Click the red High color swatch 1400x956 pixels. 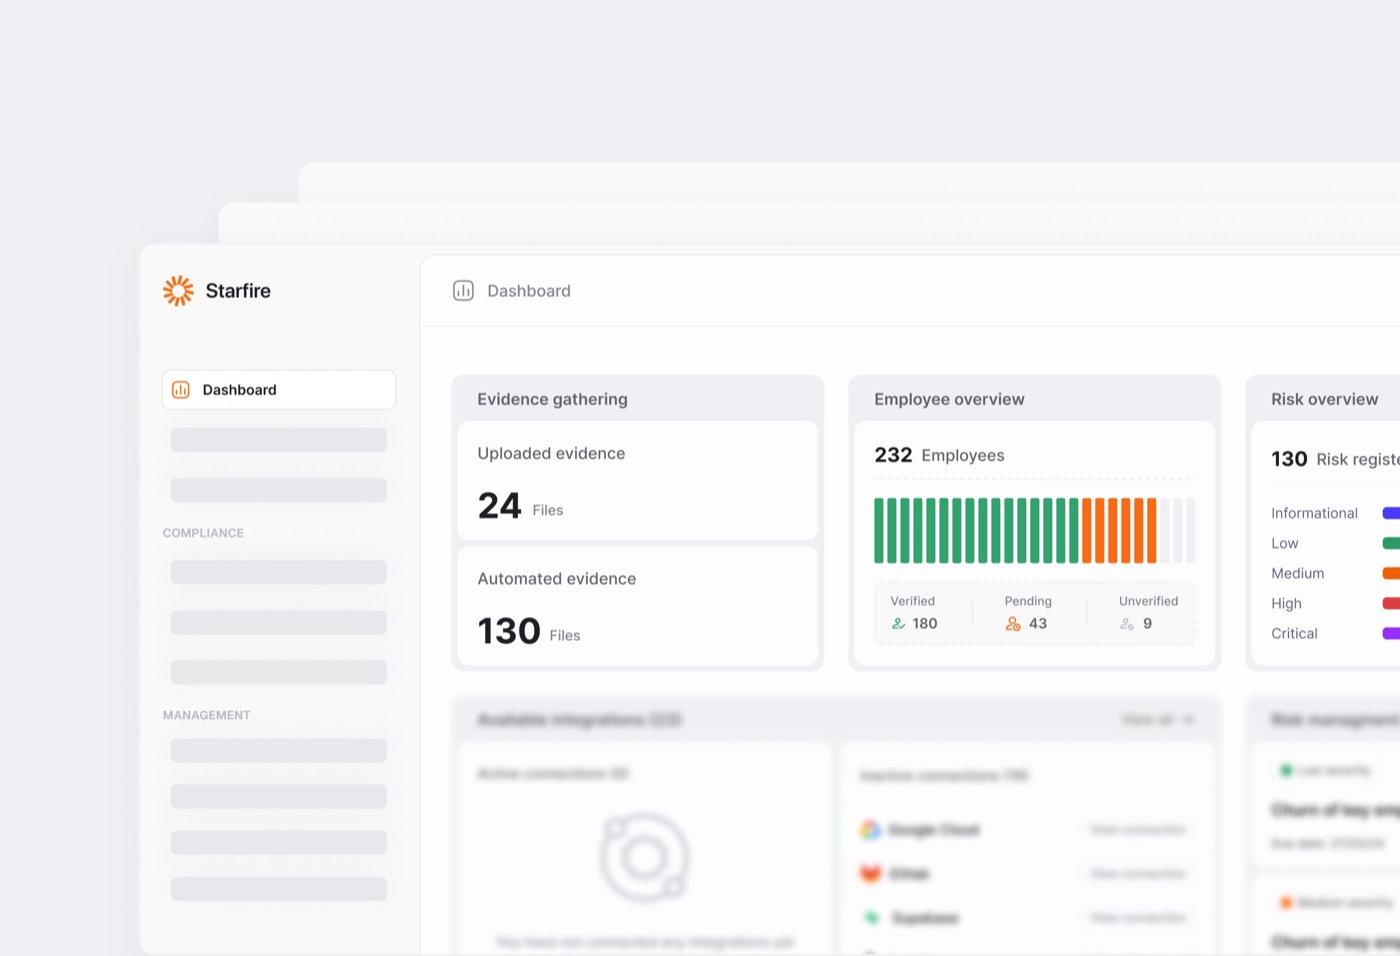1391,603
